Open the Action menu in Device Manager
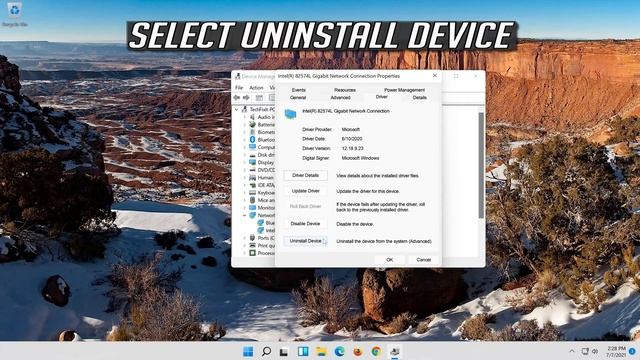Screen dimensions: 640x360 pyautogui.click(x=256, y=88)
